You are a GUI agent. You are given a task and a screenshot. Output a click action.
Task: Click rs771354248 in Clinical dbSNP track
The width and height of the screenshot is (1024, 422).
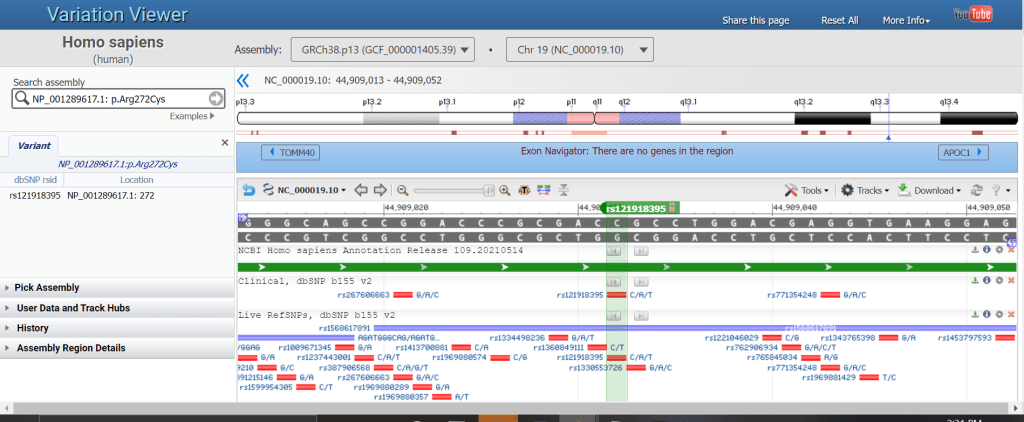click(x=793, y=295)
